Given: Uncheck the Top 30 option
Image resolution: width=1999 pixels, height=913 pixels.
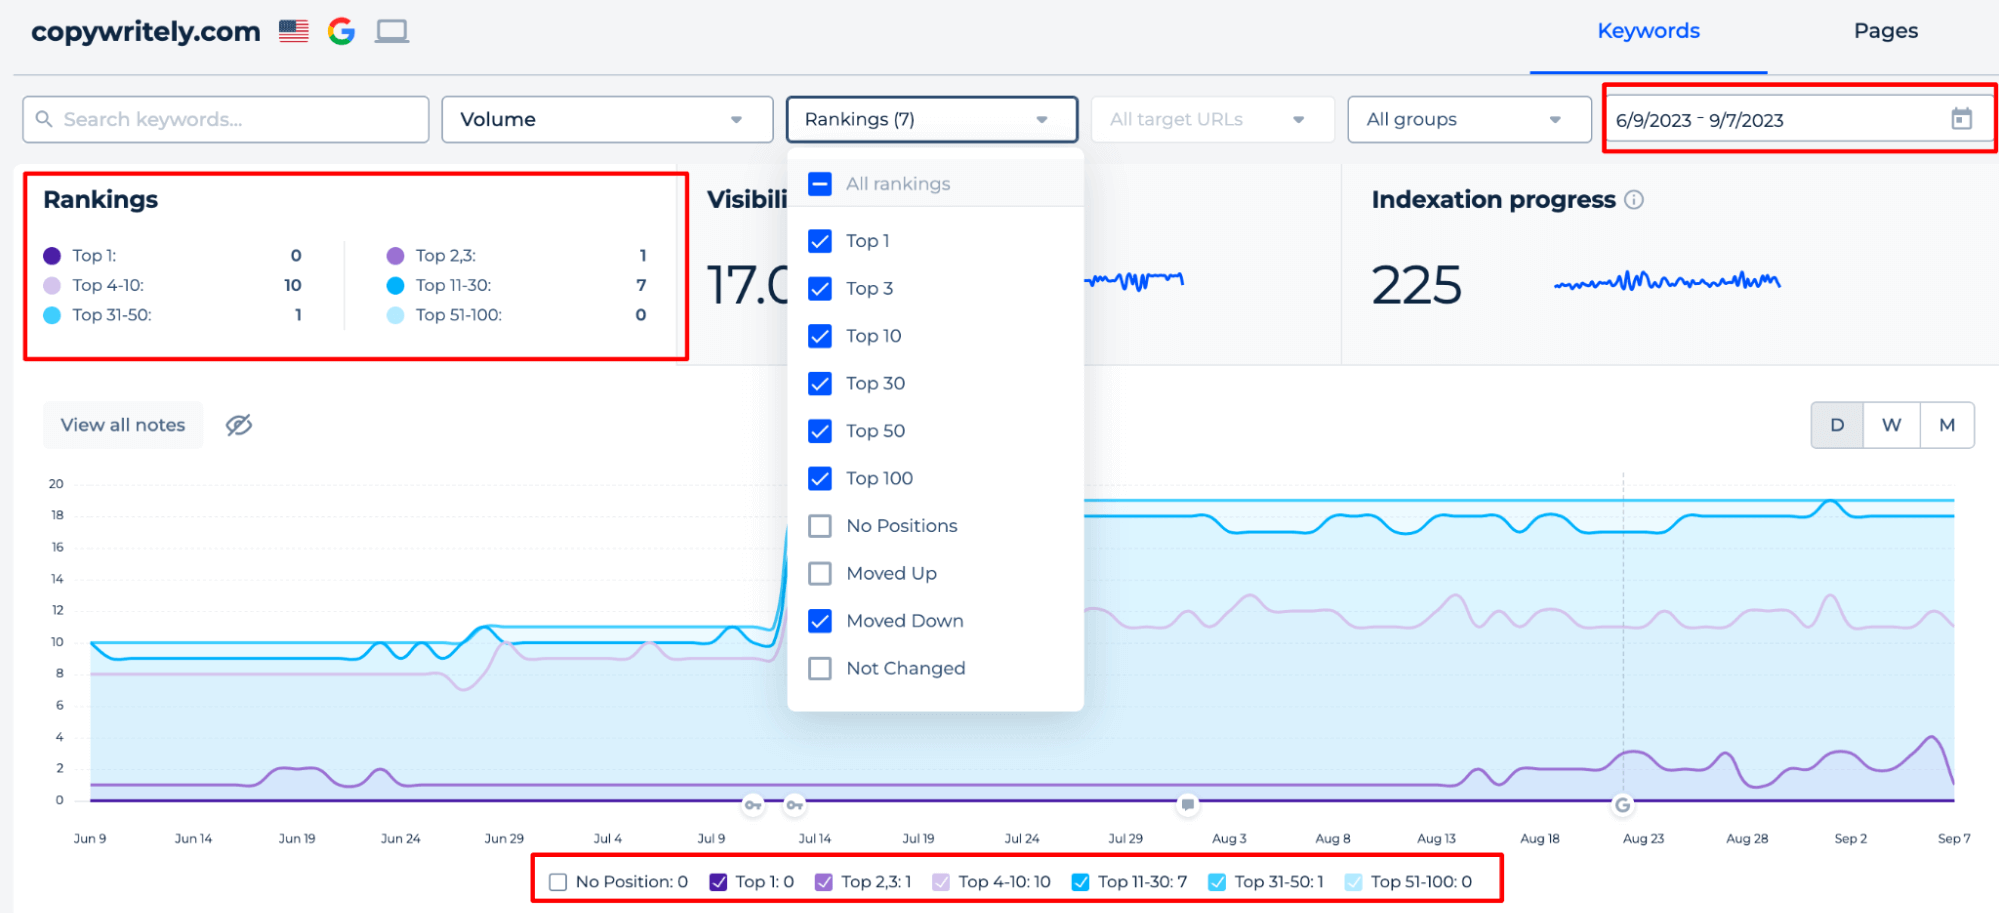Looking at the screenshot, I should [820, 384].
